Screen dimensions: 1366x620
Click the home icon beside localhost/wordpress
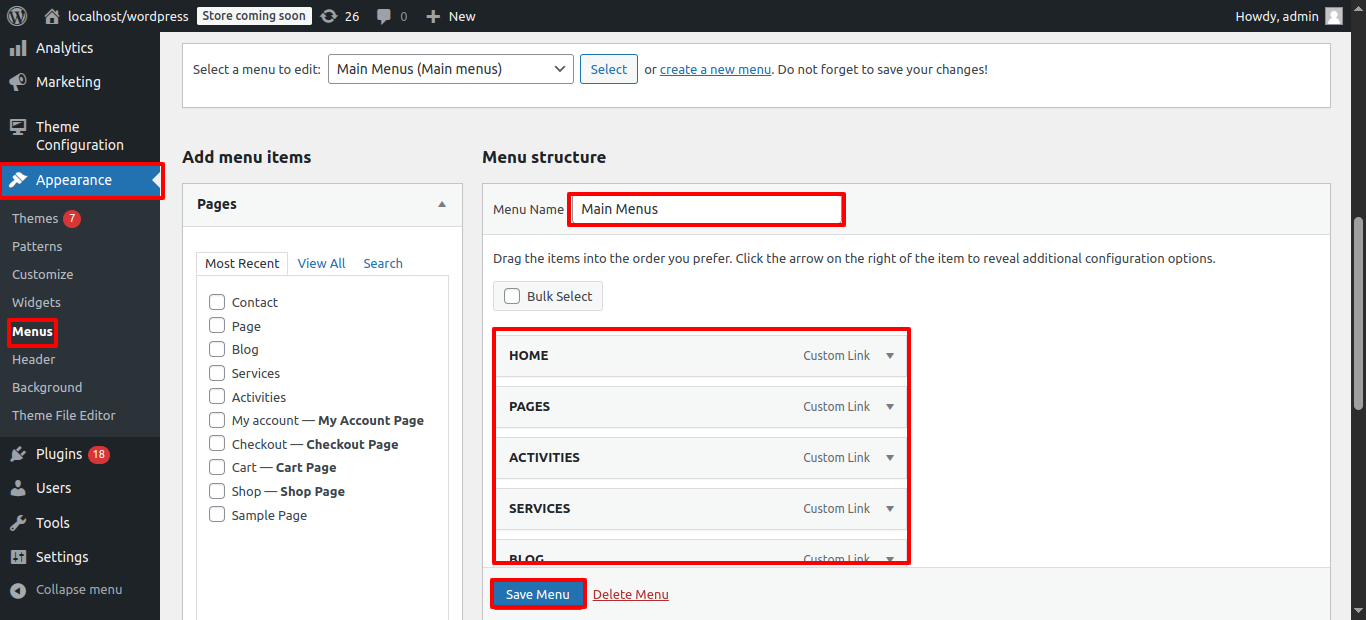[x=52, y=16]
